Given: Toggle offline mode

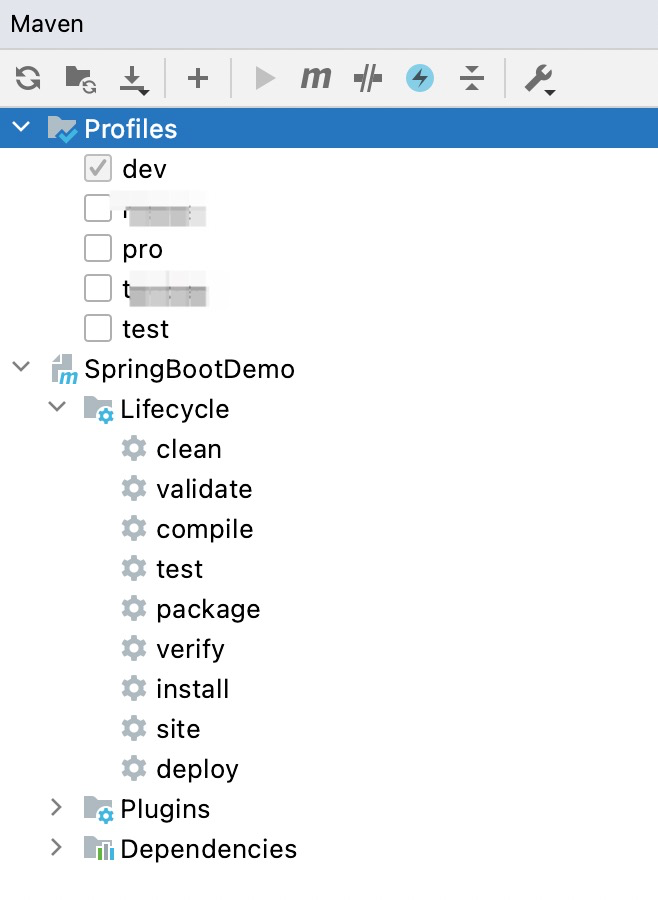Looking at the screenshot, I should [420, 78].
